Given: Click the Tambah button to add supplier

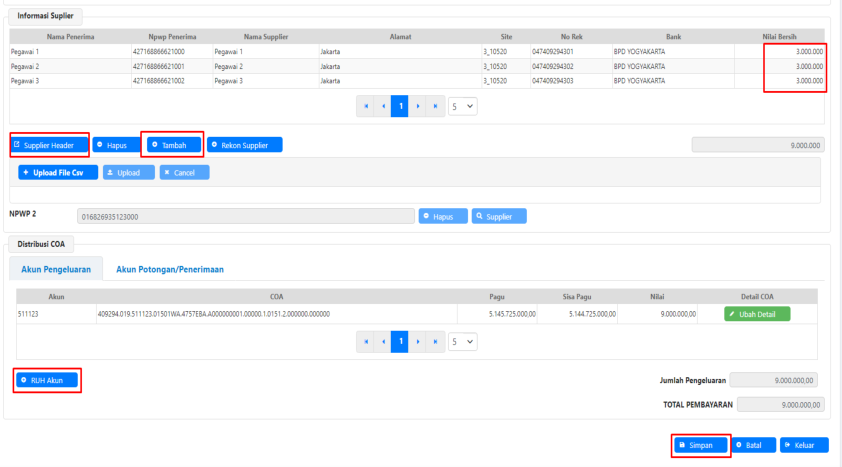Looking at the screenshot, I should click(x=172, y=145).
